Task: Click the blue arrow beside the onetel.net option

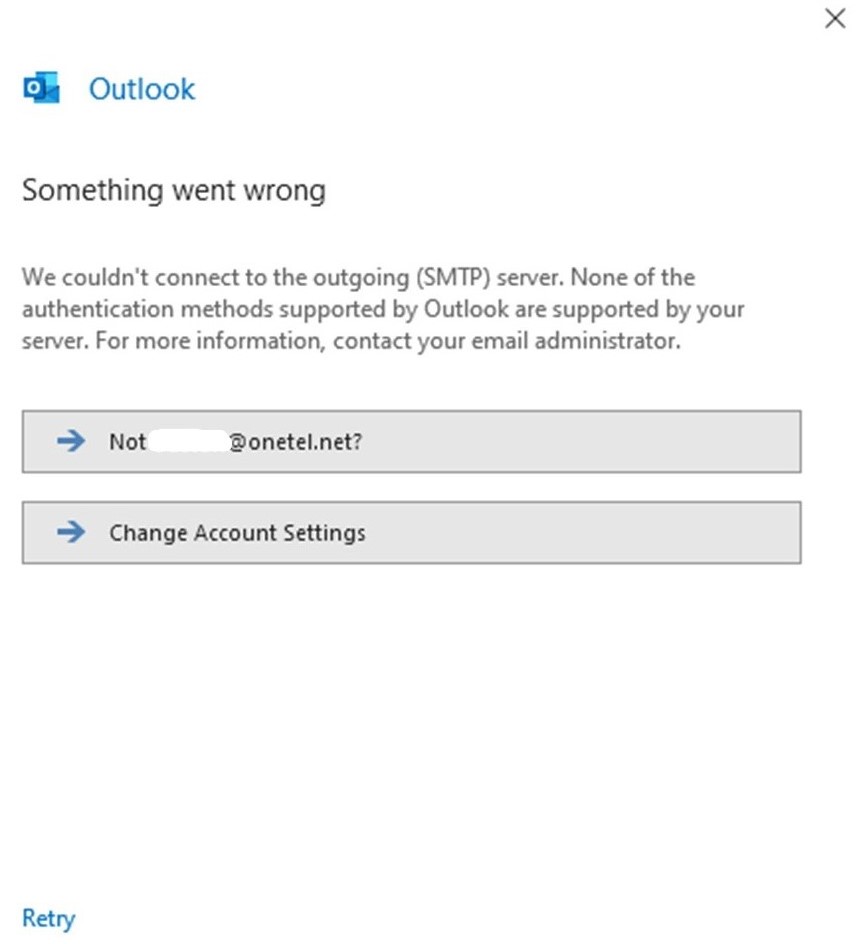Action: tap(71, 441)
